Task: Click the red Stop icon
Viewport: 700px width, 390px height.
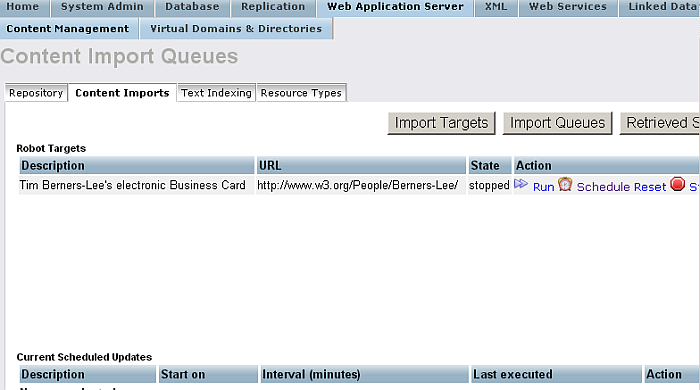Action: tap(677, 184)
